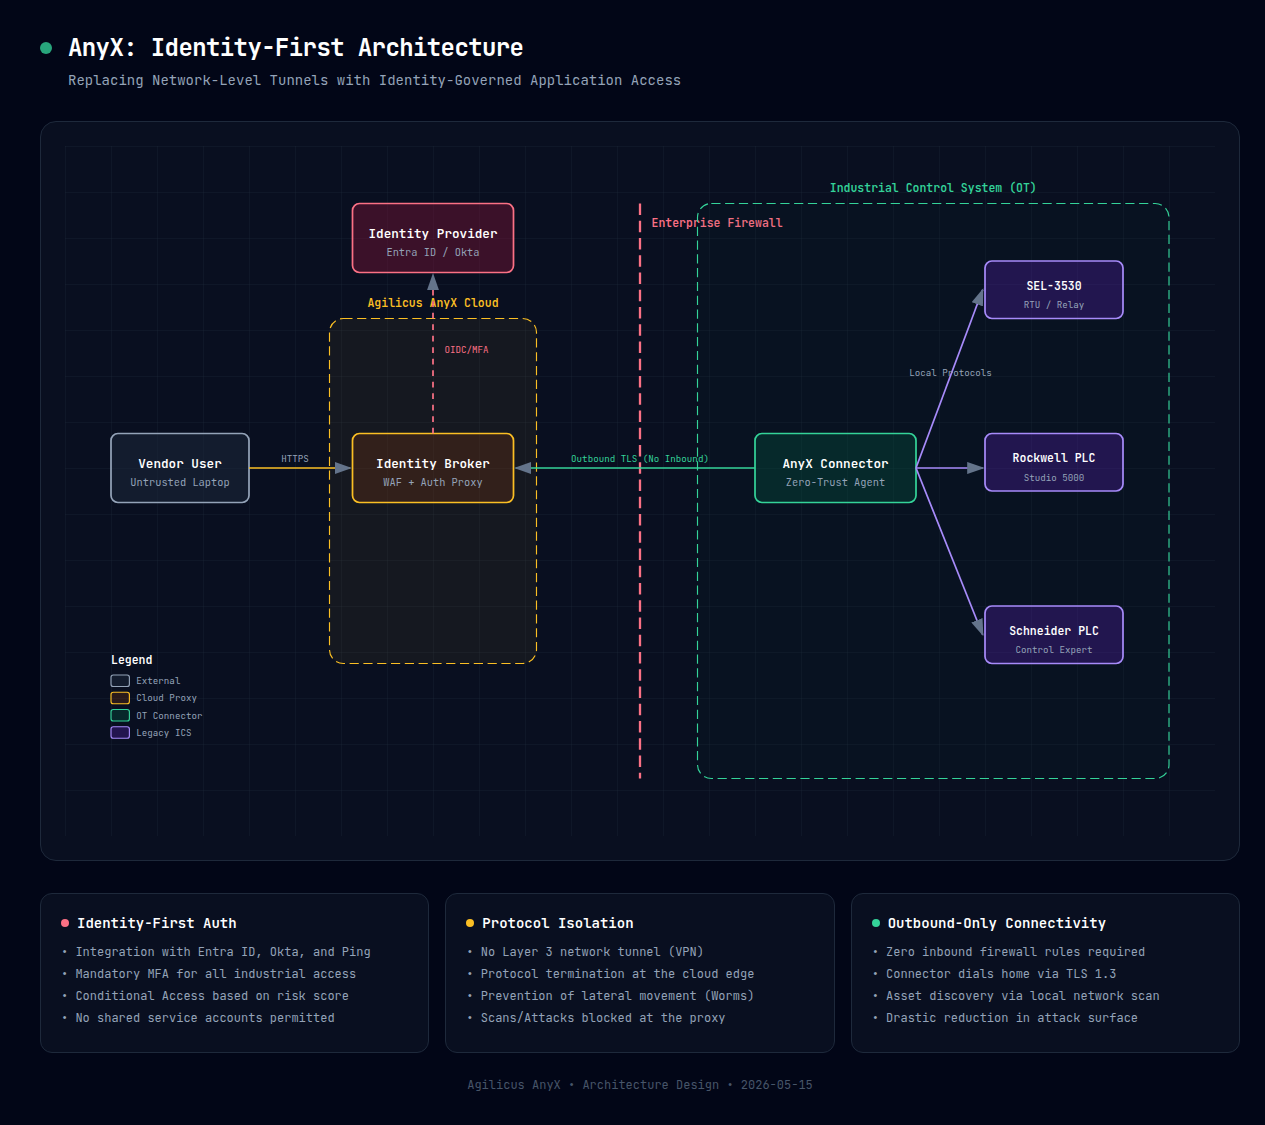Click 'Zero inbound firewall rules required'
The width and height of the screenshot is (1265, 1125).
click(x=1016, y=952)
